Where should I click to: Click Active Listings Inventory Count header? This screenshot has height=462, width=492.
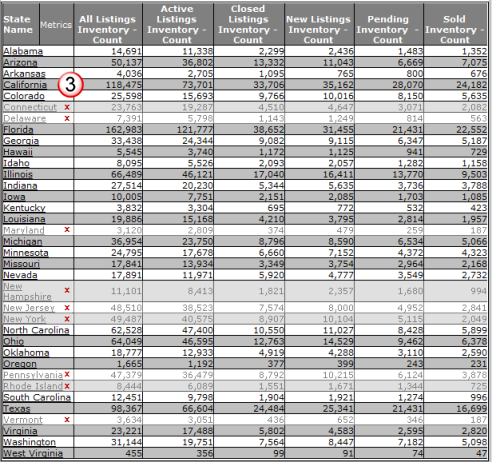point(177,24)
